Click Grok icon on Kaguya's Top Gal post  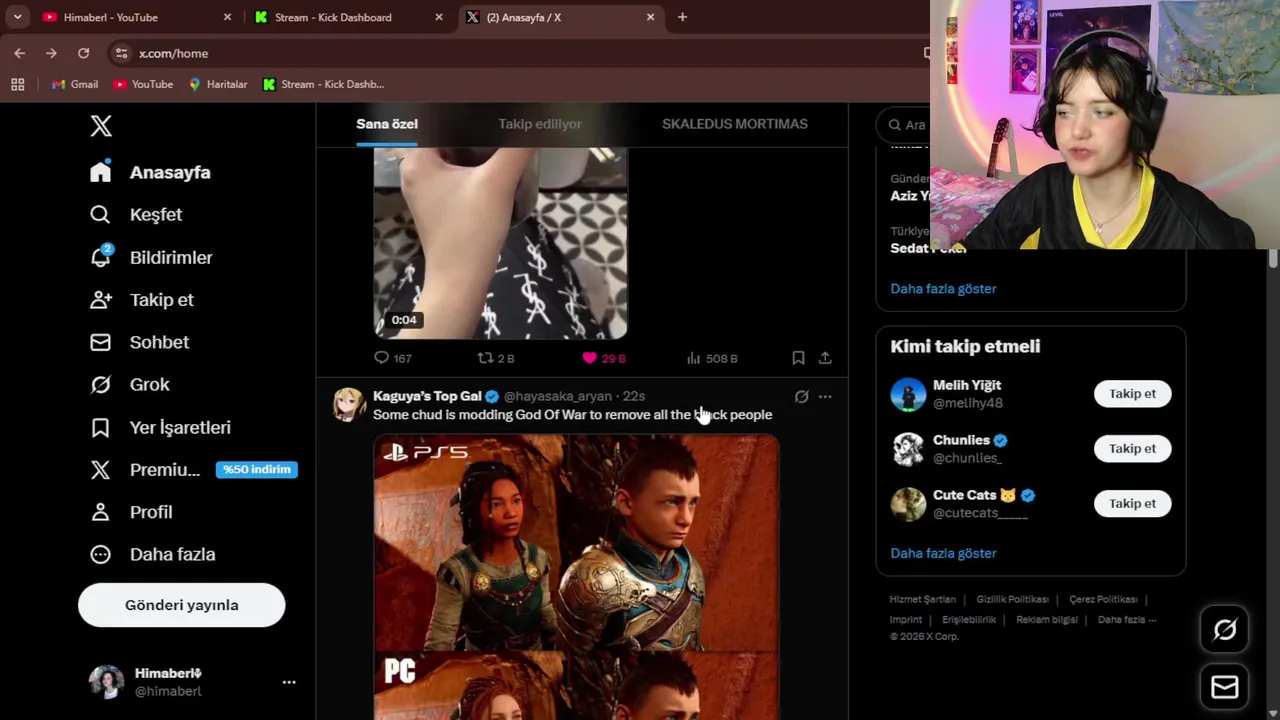[801, 397]
